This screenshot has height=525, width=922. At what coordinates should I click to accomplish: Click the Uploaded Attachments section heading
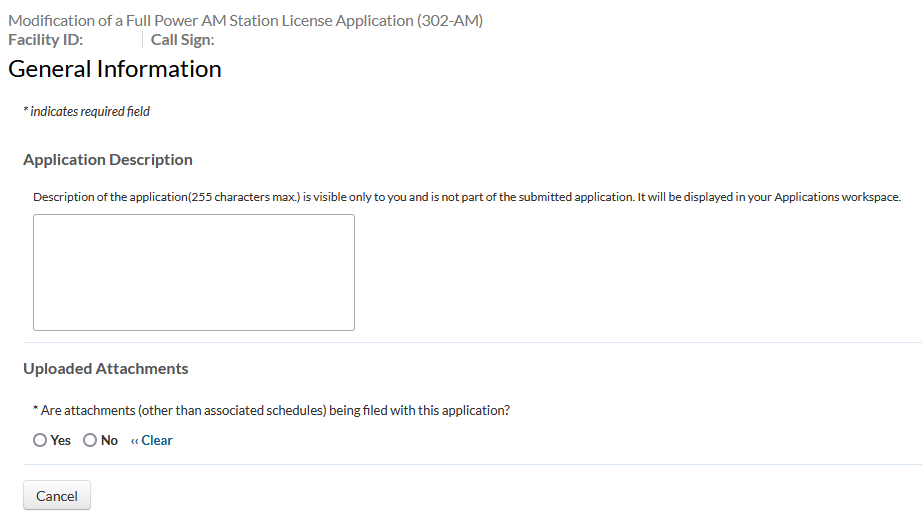106,369
